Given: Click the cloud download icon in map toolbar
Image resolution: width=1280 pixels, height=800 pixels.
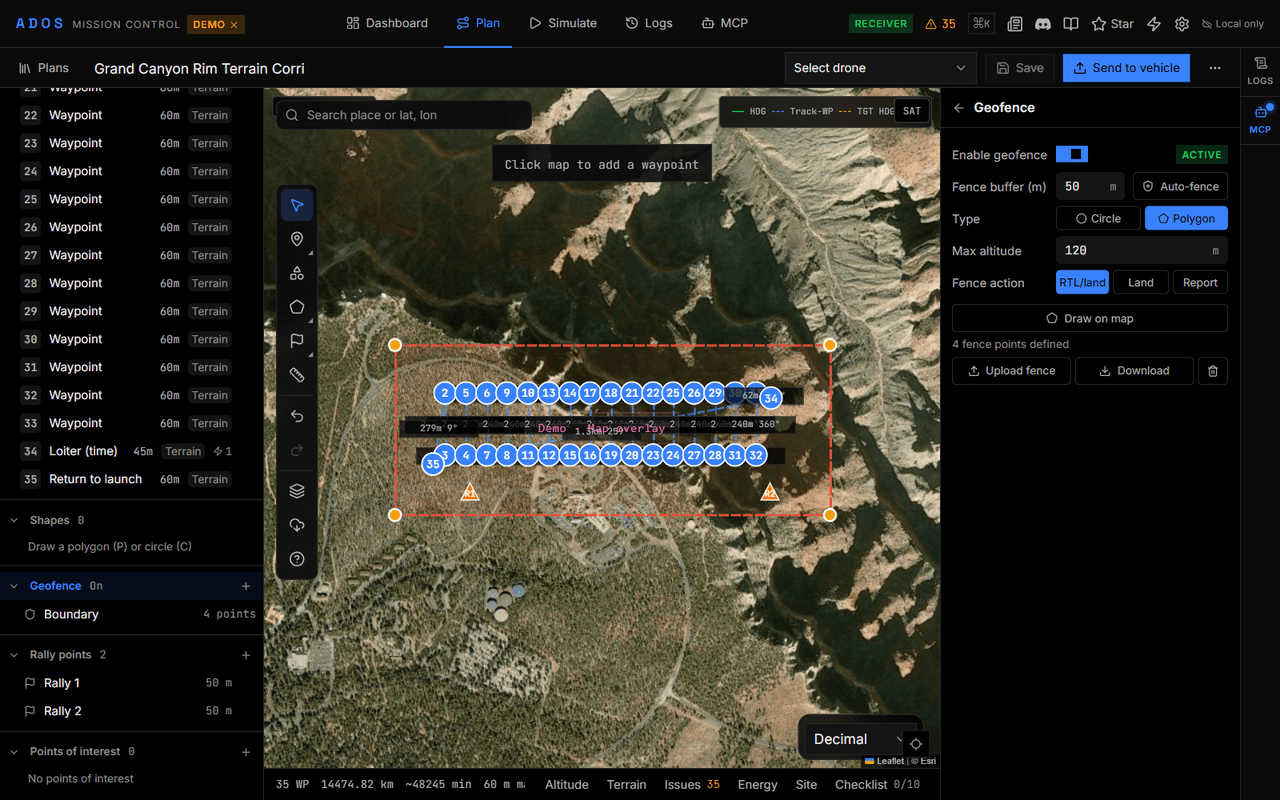Looking at the screenshot, I should point(297,525).
